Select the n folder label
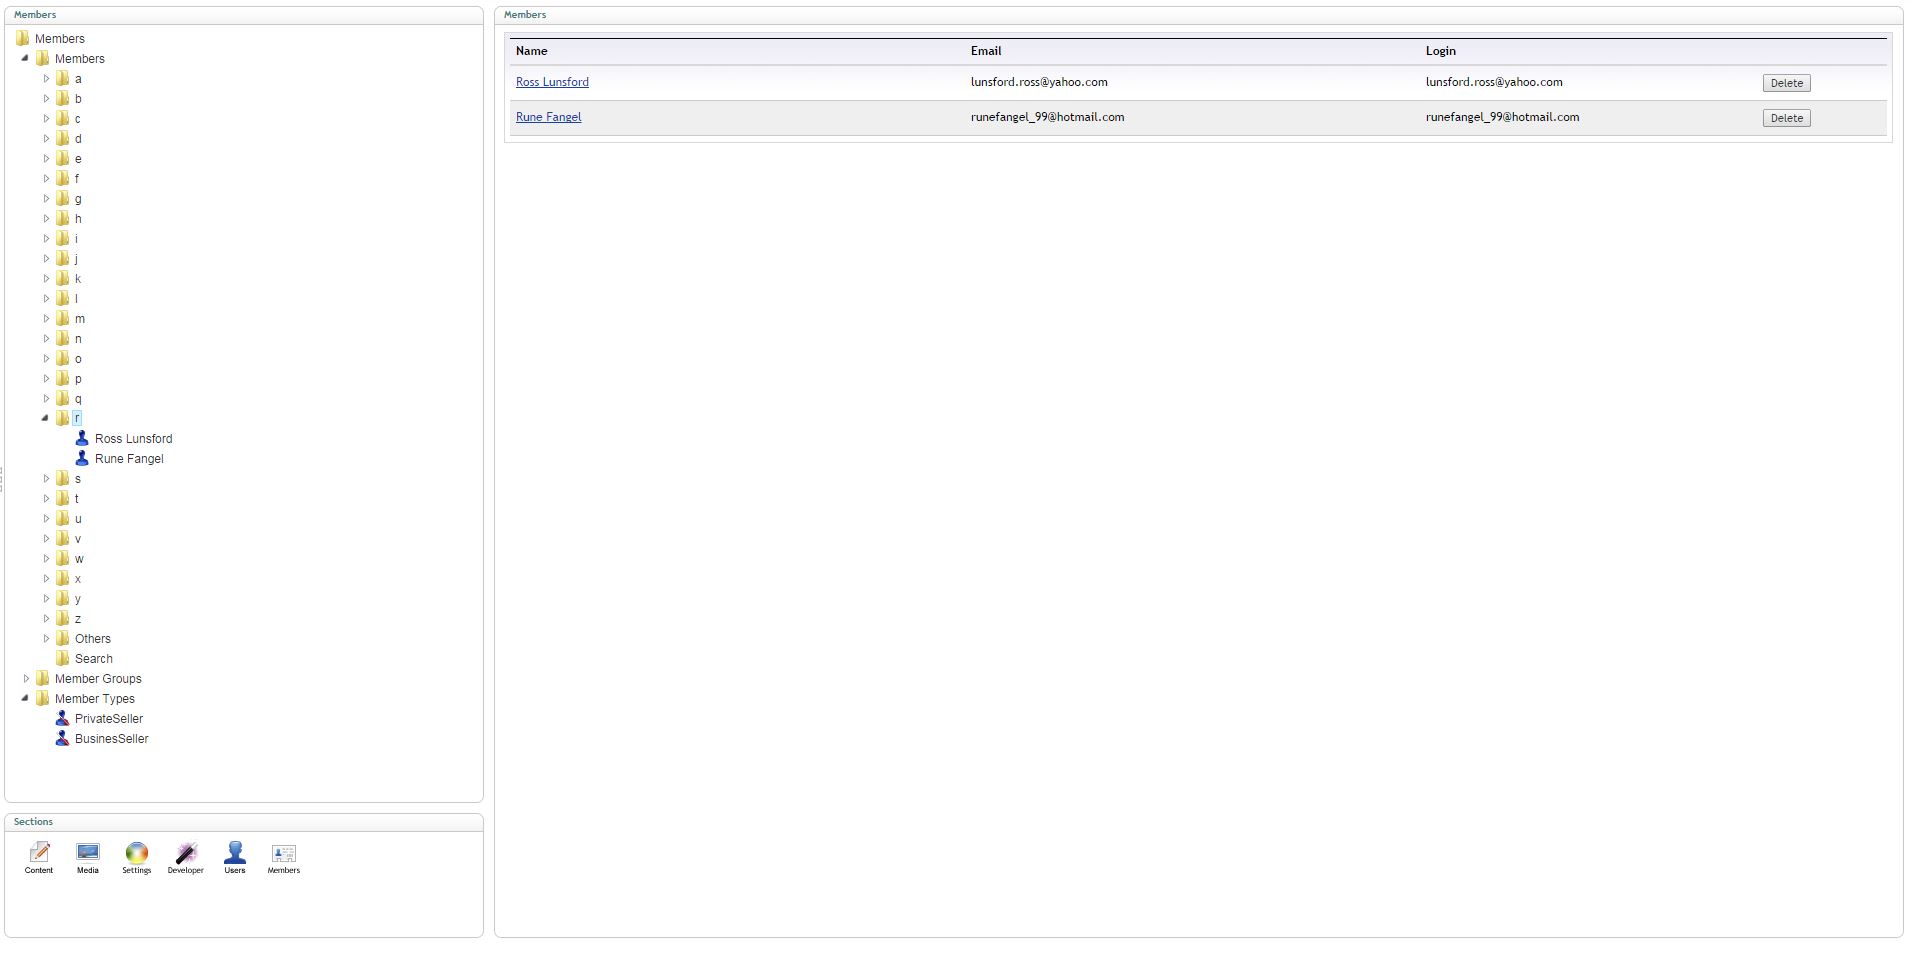The image size is (1911, 954). (x=78, y=339)
